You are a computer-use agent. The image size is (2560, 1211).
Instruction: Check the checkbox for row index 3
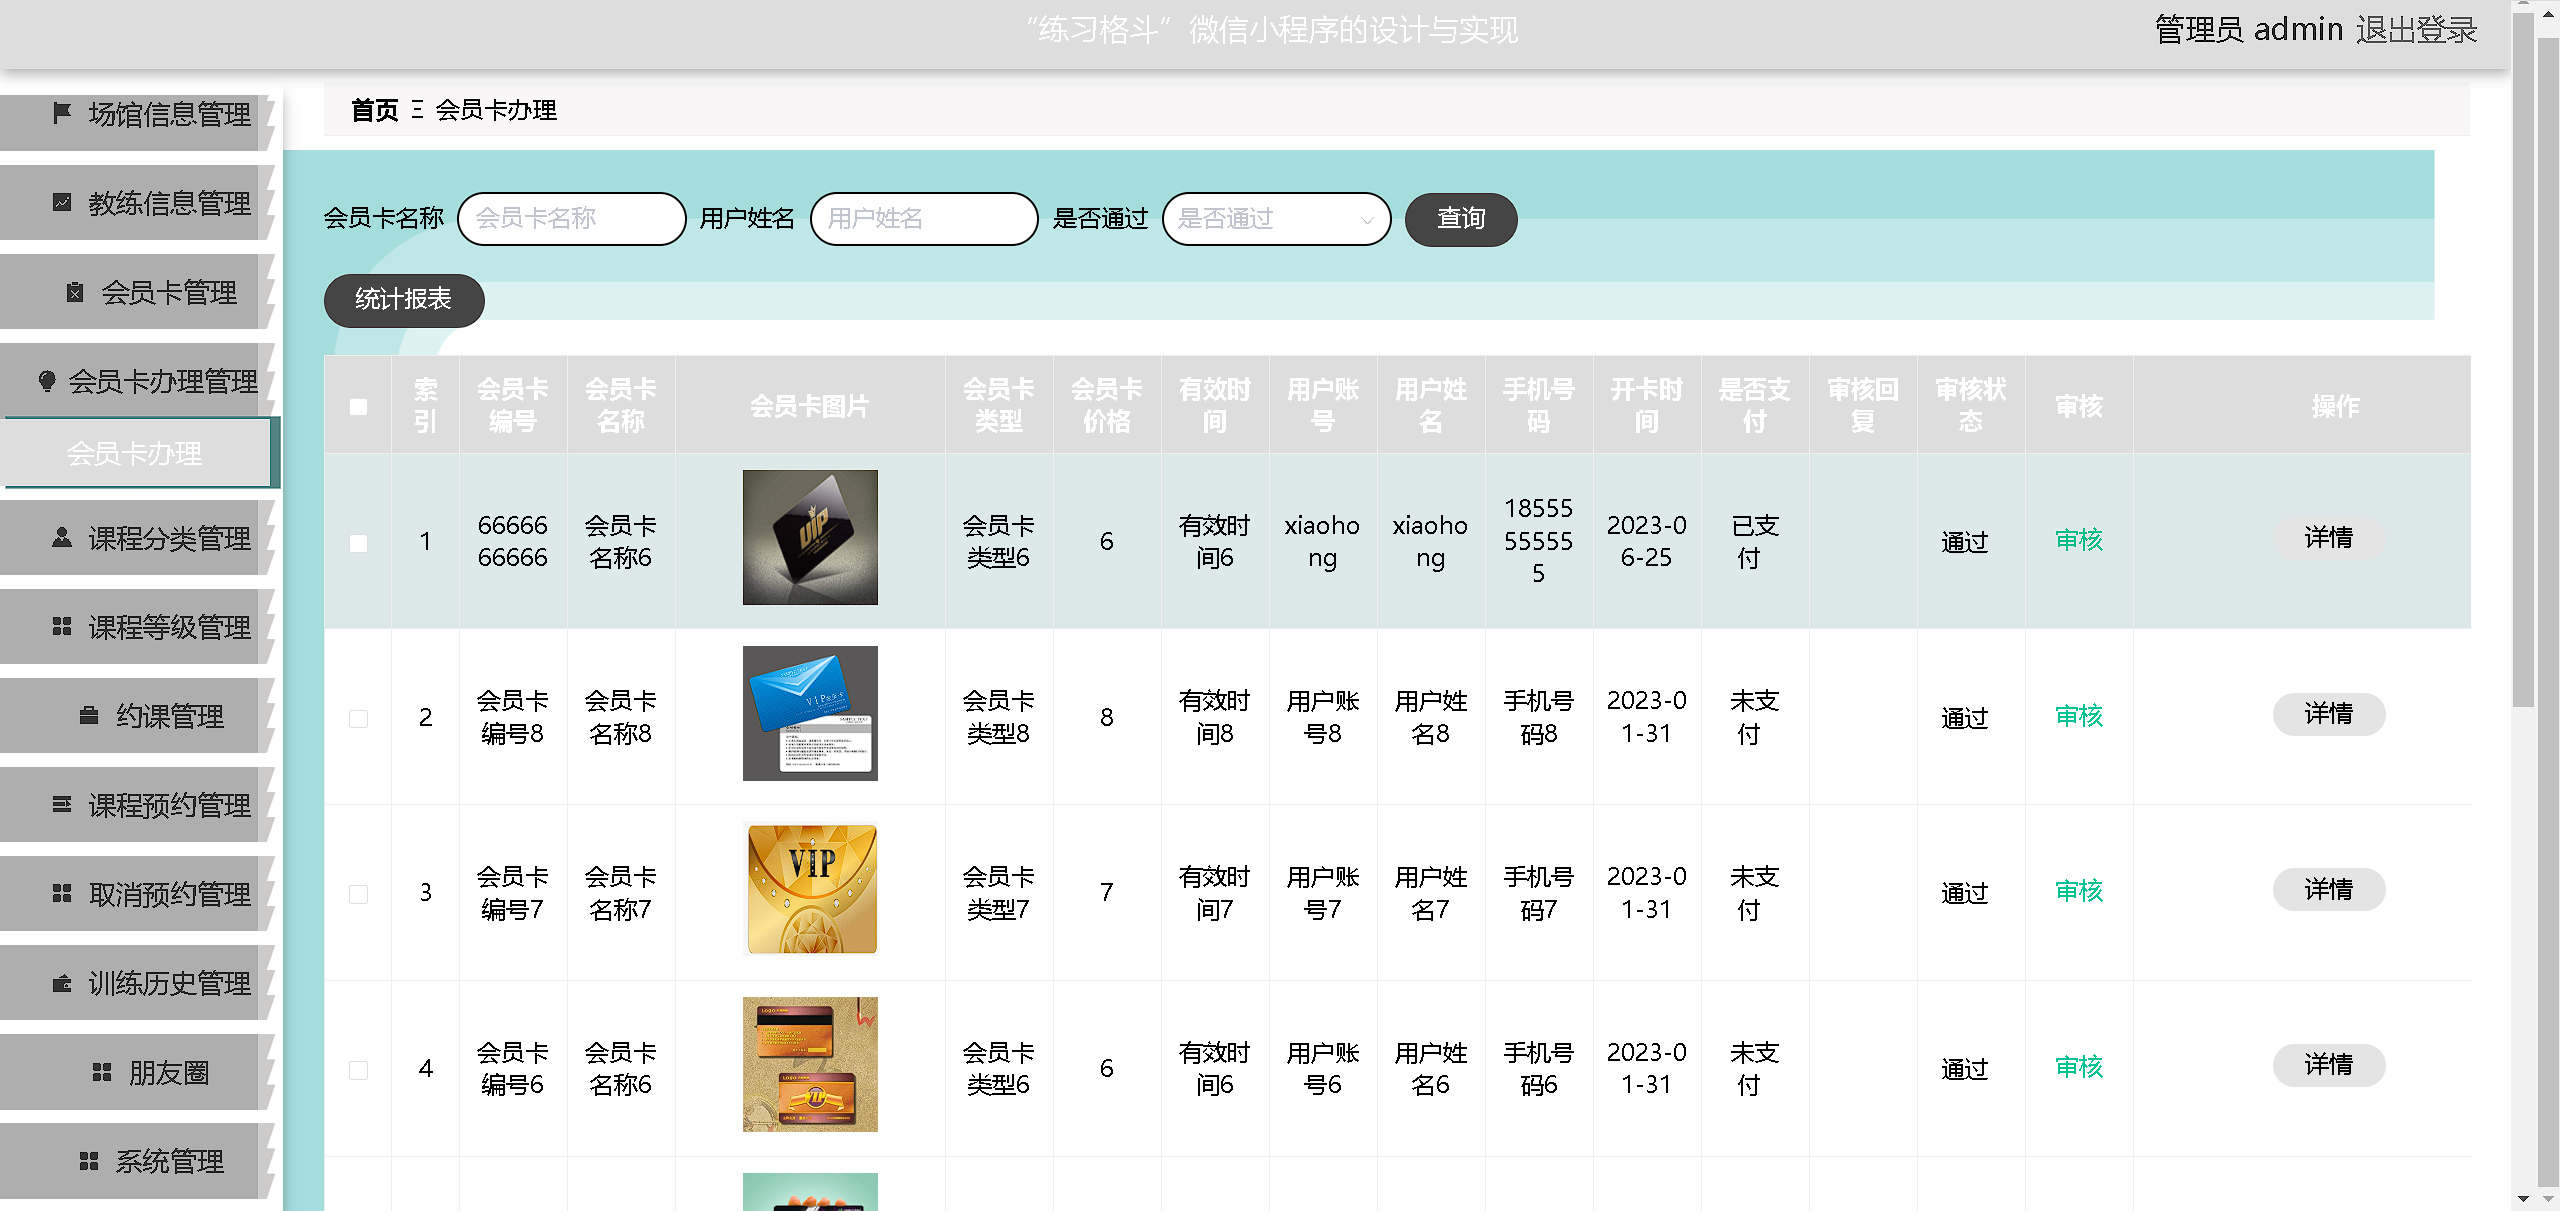(358, 894)
